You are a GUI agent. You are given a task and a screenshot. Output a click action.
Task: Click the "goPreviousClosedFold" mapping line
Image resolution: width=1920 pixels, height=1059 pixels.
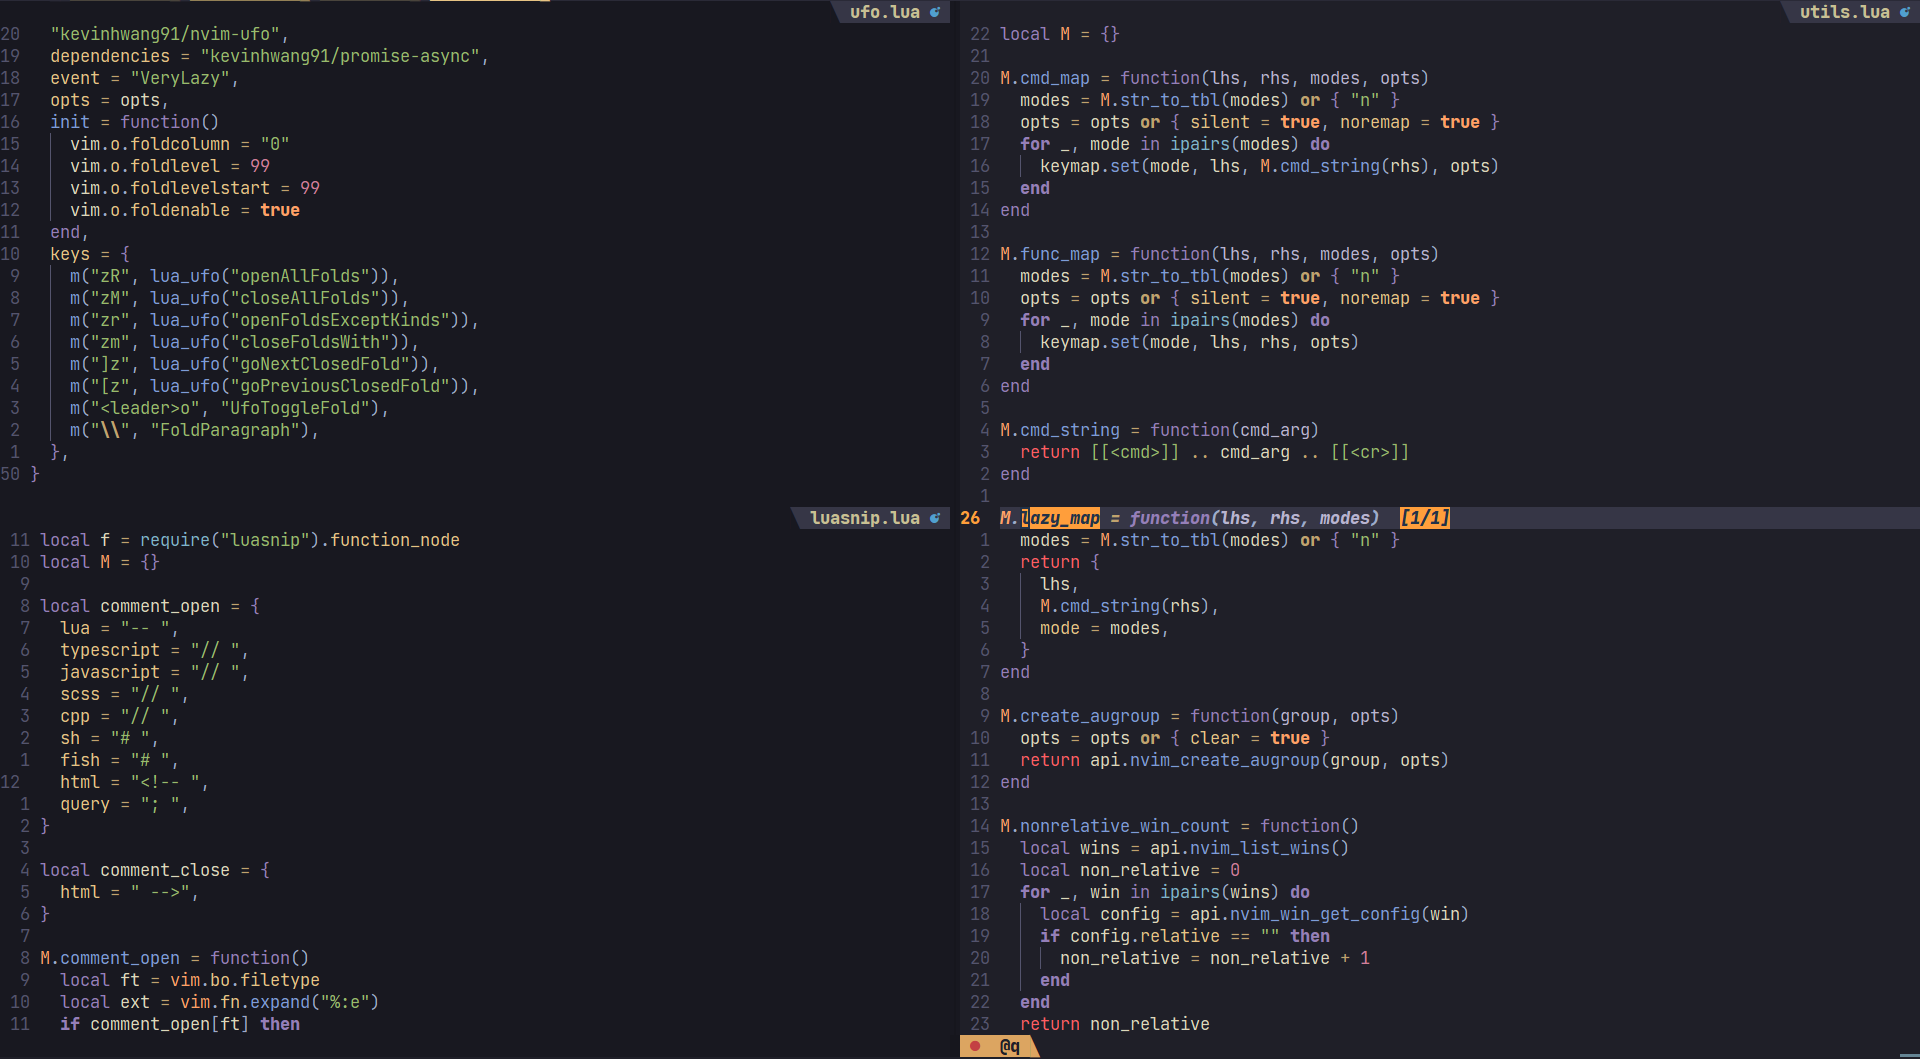pyautogui.click(x=275, y=386)
